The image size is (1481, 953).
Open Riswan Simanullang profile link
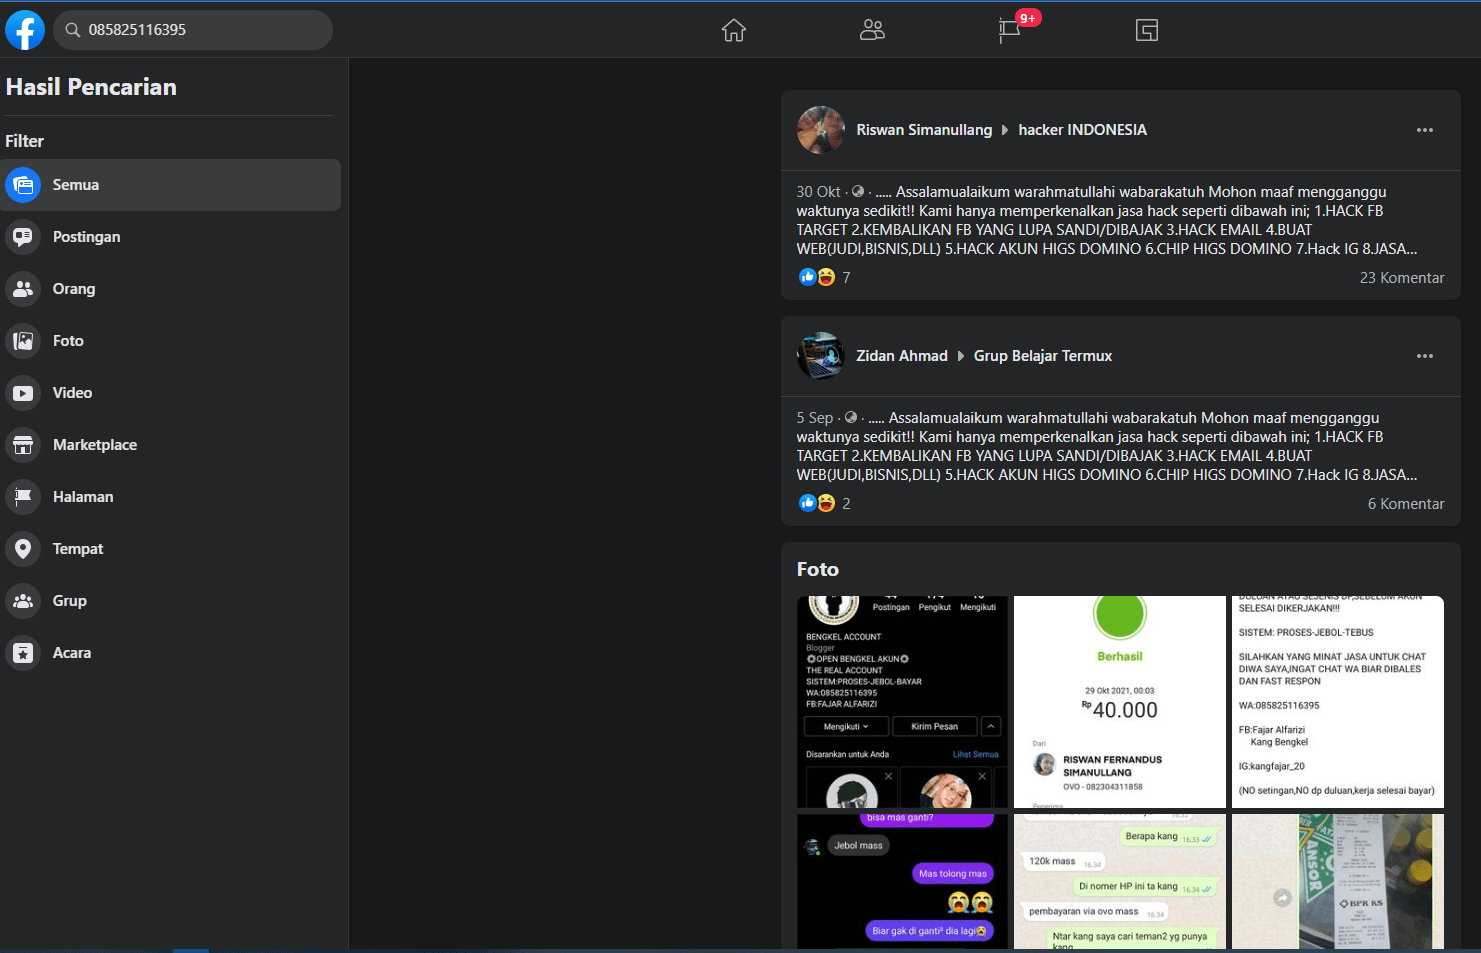924,130
